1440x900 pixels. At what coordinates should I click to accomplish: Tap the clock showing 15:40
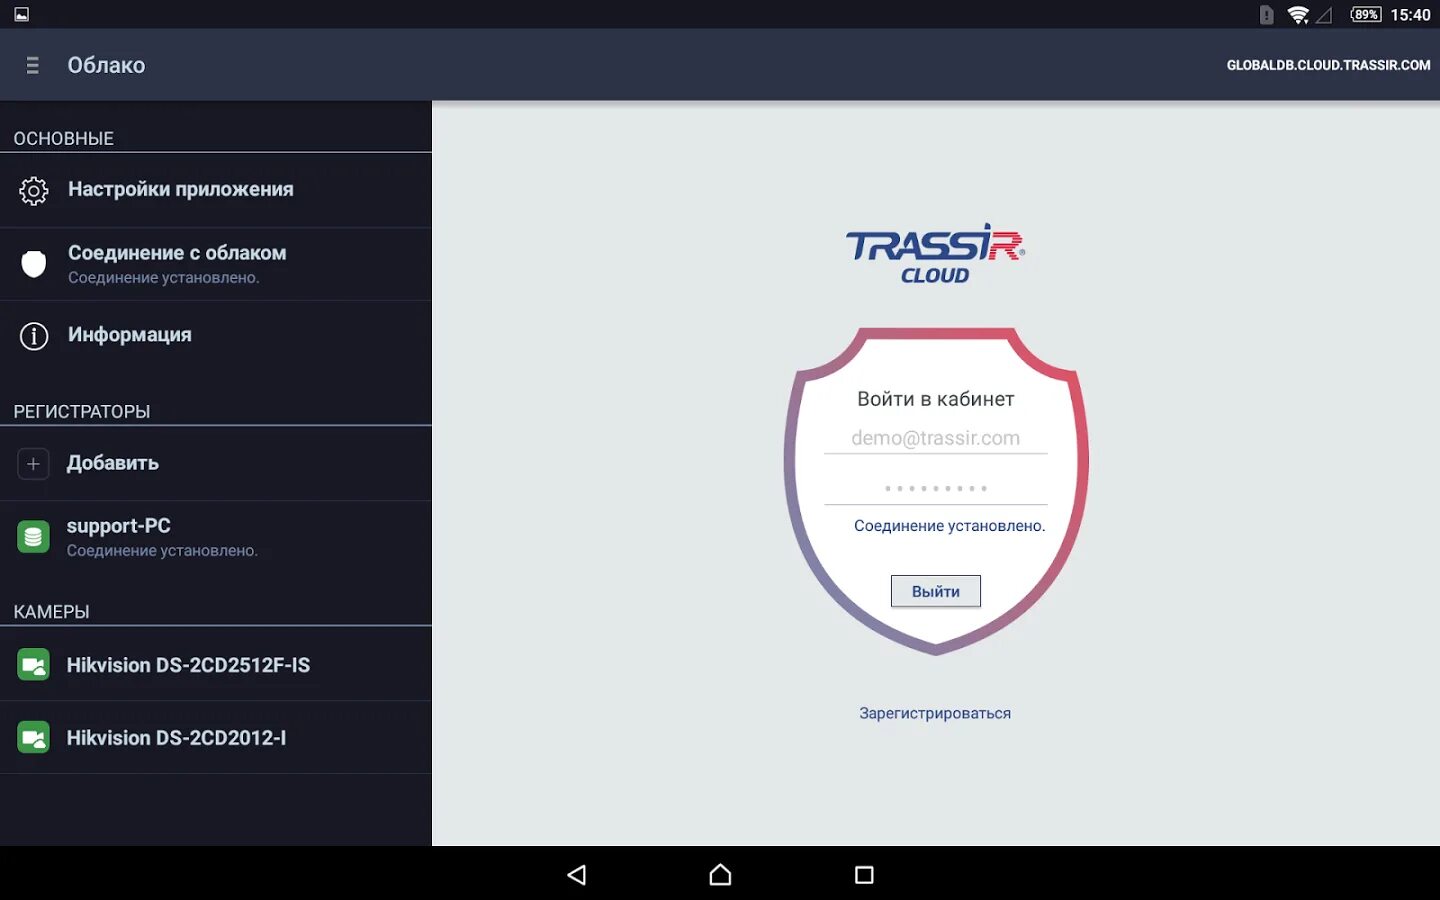(x=1410, y=15)
